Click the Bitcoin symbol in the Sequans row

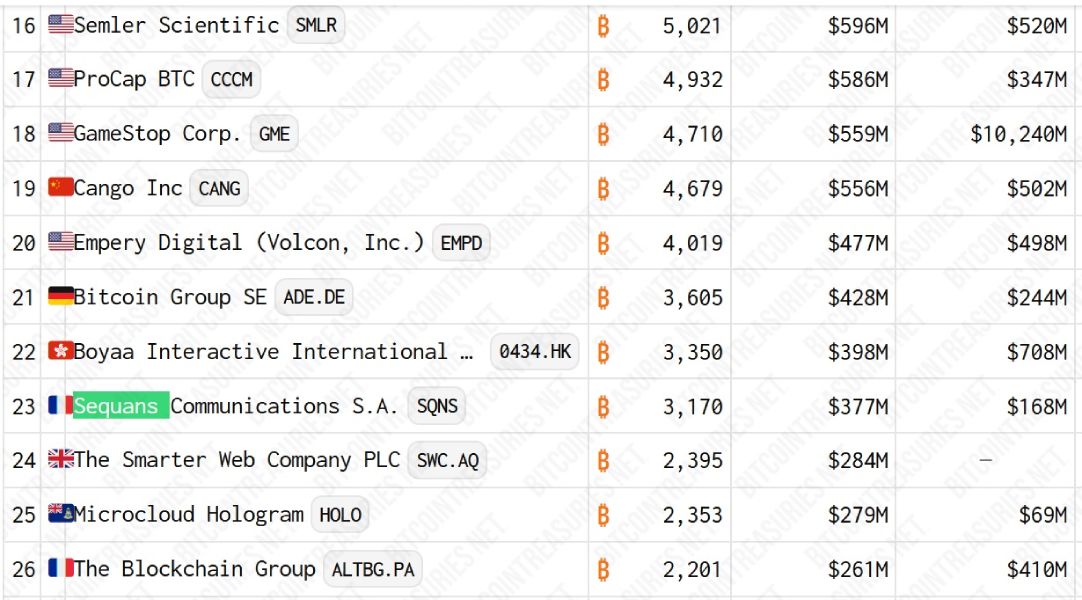[603, 407]
